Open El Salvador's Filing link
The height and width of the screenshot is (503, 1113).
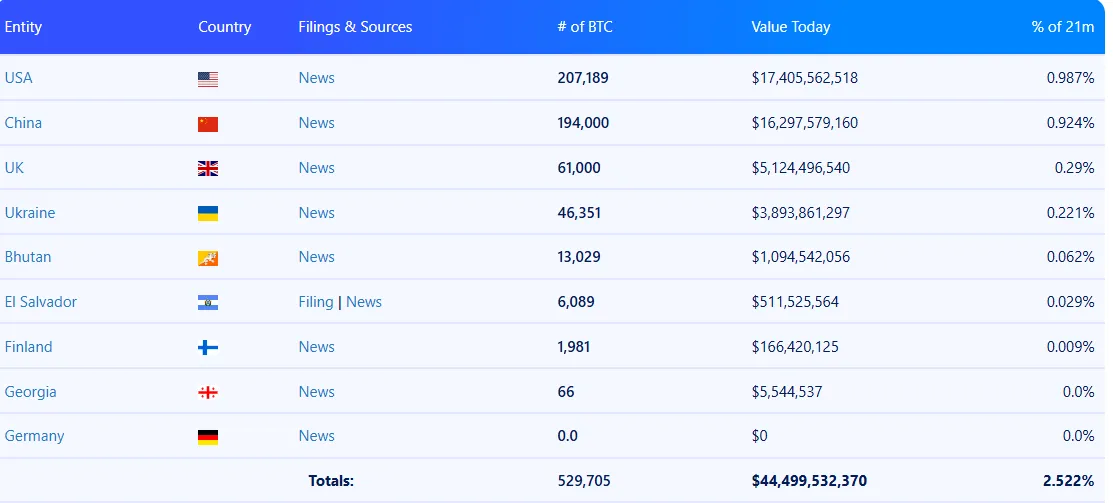(316, 302)
